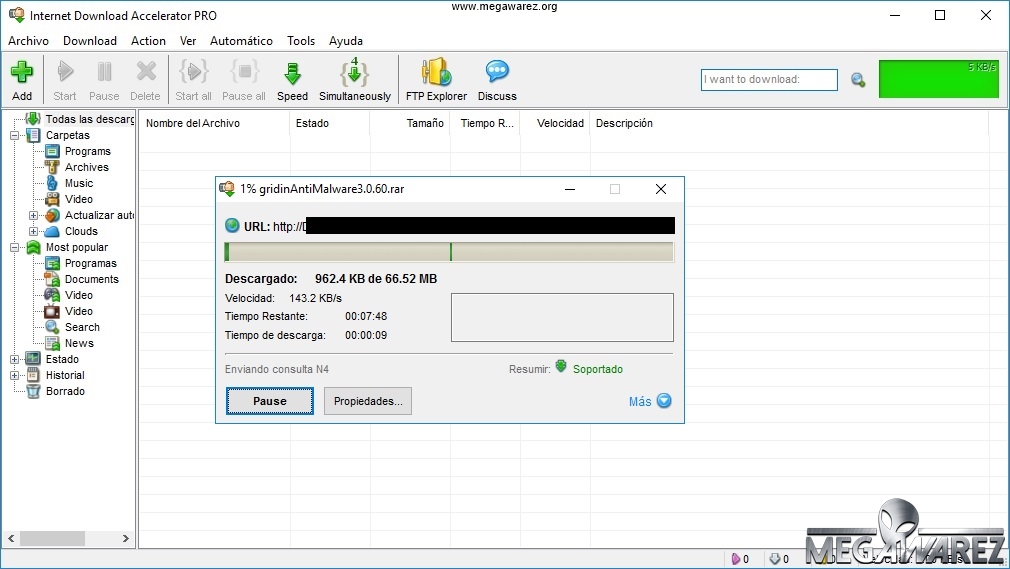Open the Download menu
The image size is (1010, 569).
click(90, 41)
